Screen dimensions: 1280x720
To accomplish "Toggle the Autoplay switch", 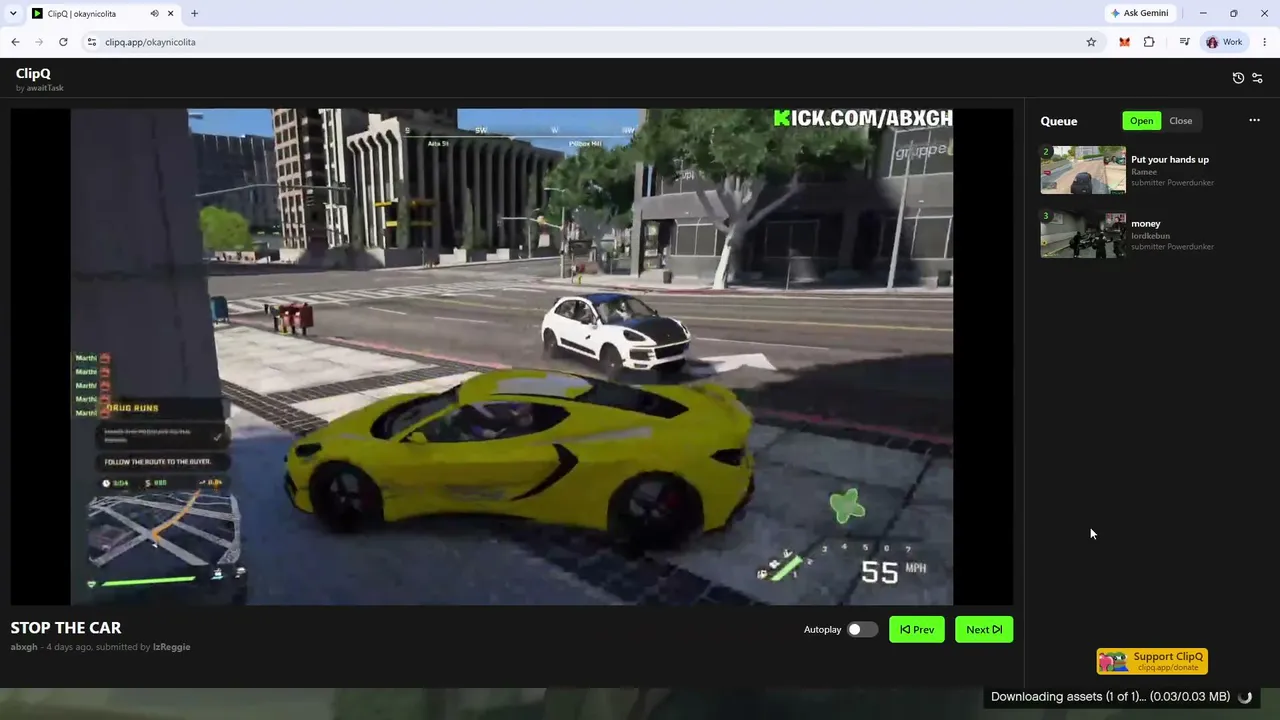I will pyautogui.click(x=862, y=630).
